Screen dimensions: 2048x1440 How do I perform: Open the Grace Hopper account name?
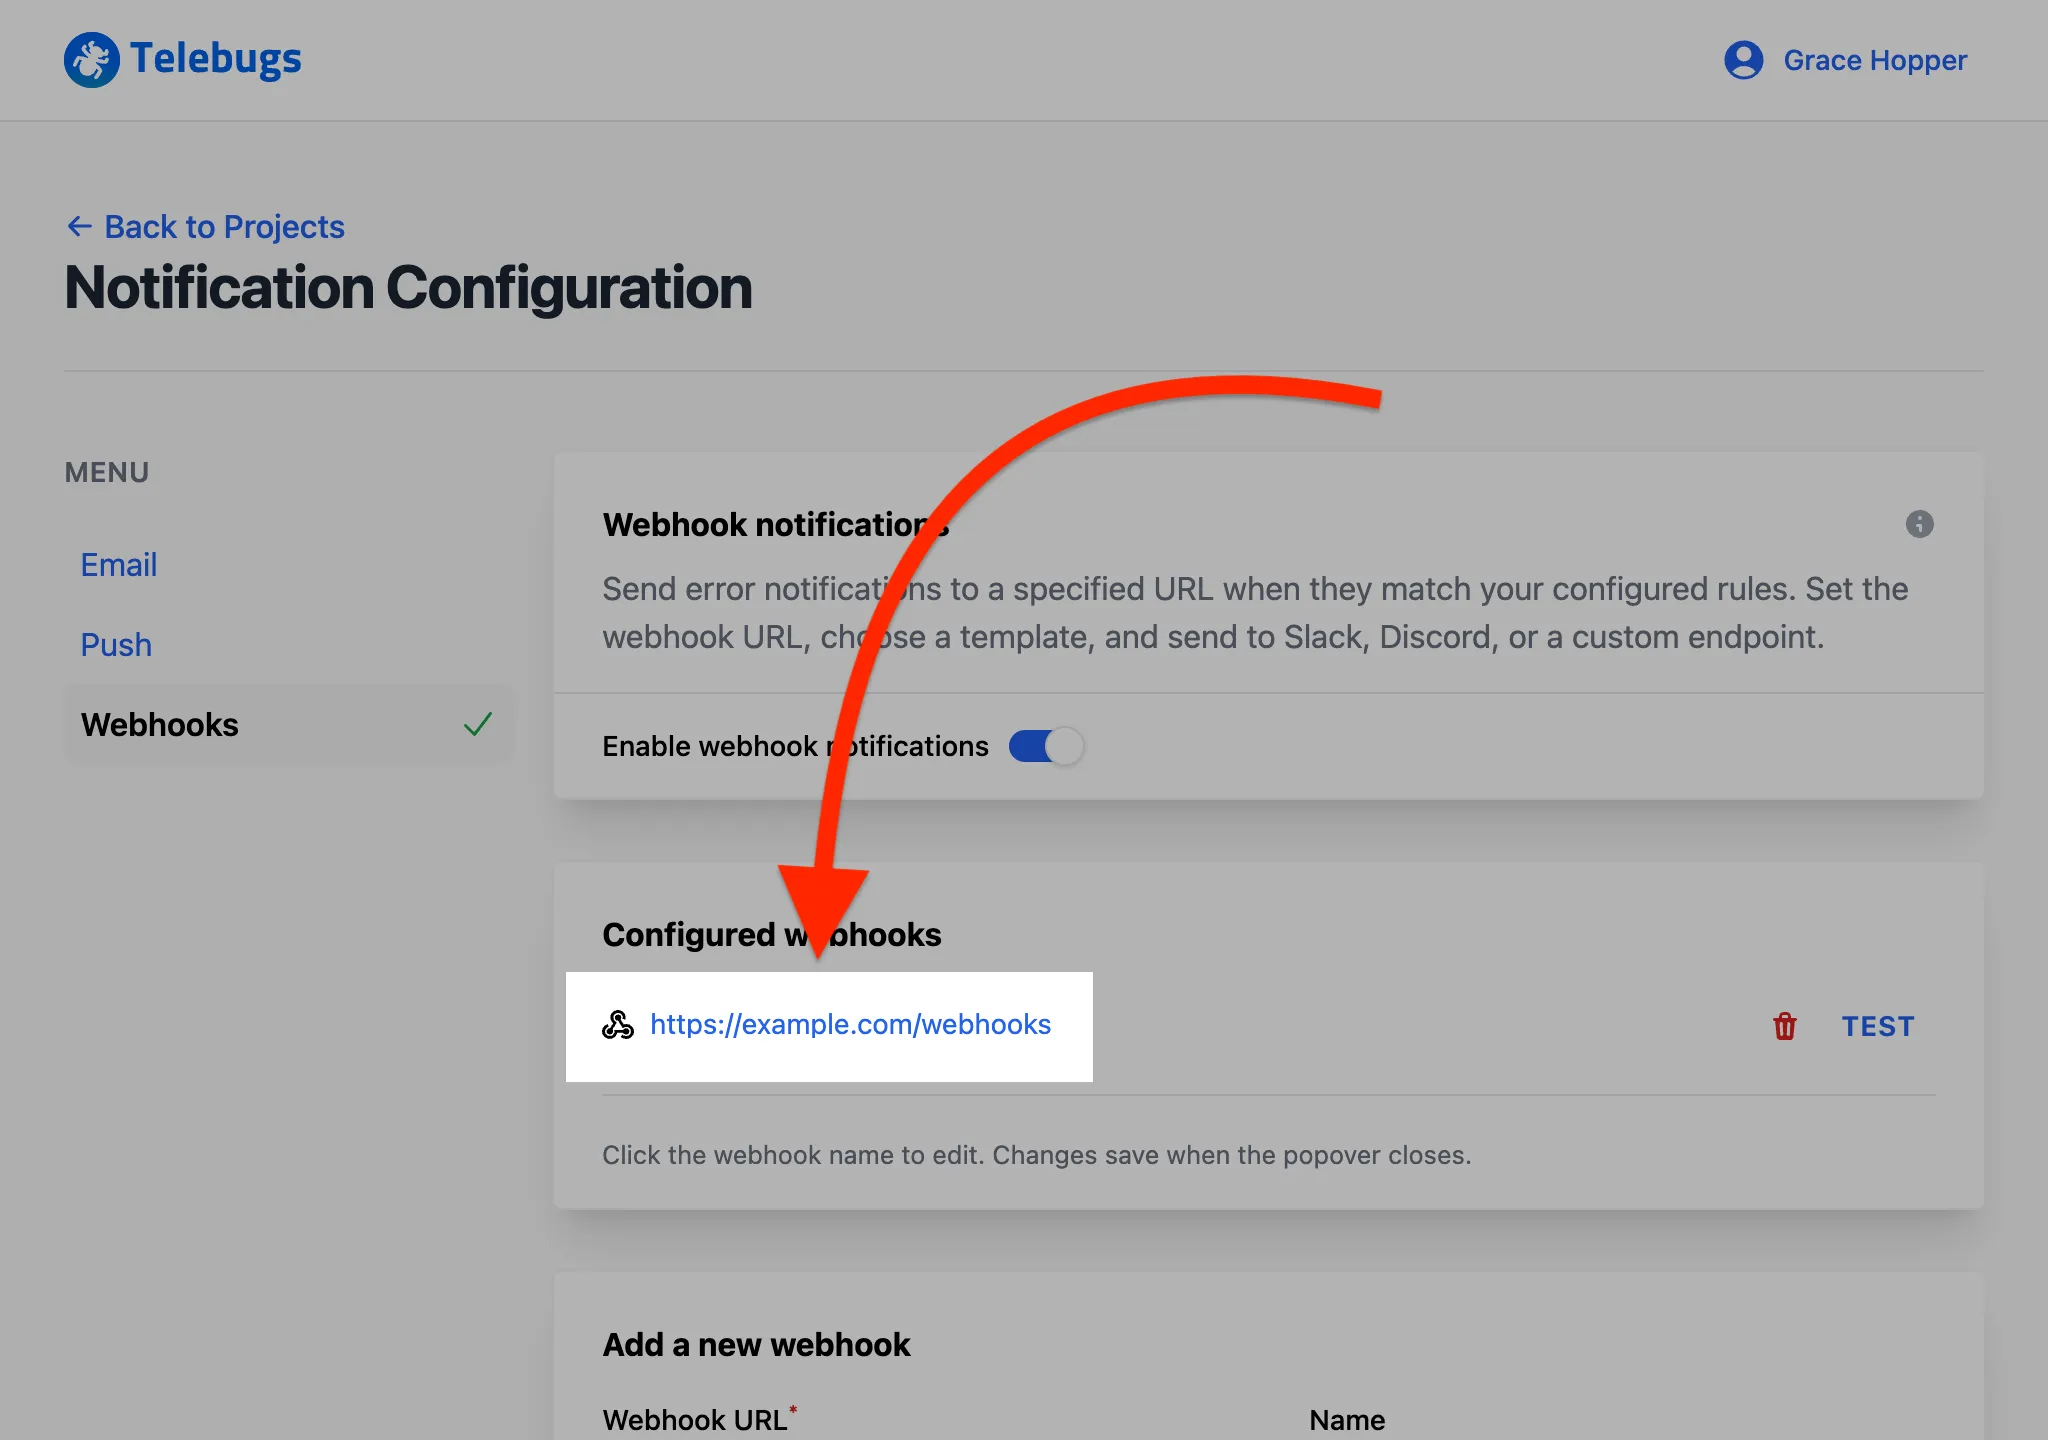tap(1875, 61)
